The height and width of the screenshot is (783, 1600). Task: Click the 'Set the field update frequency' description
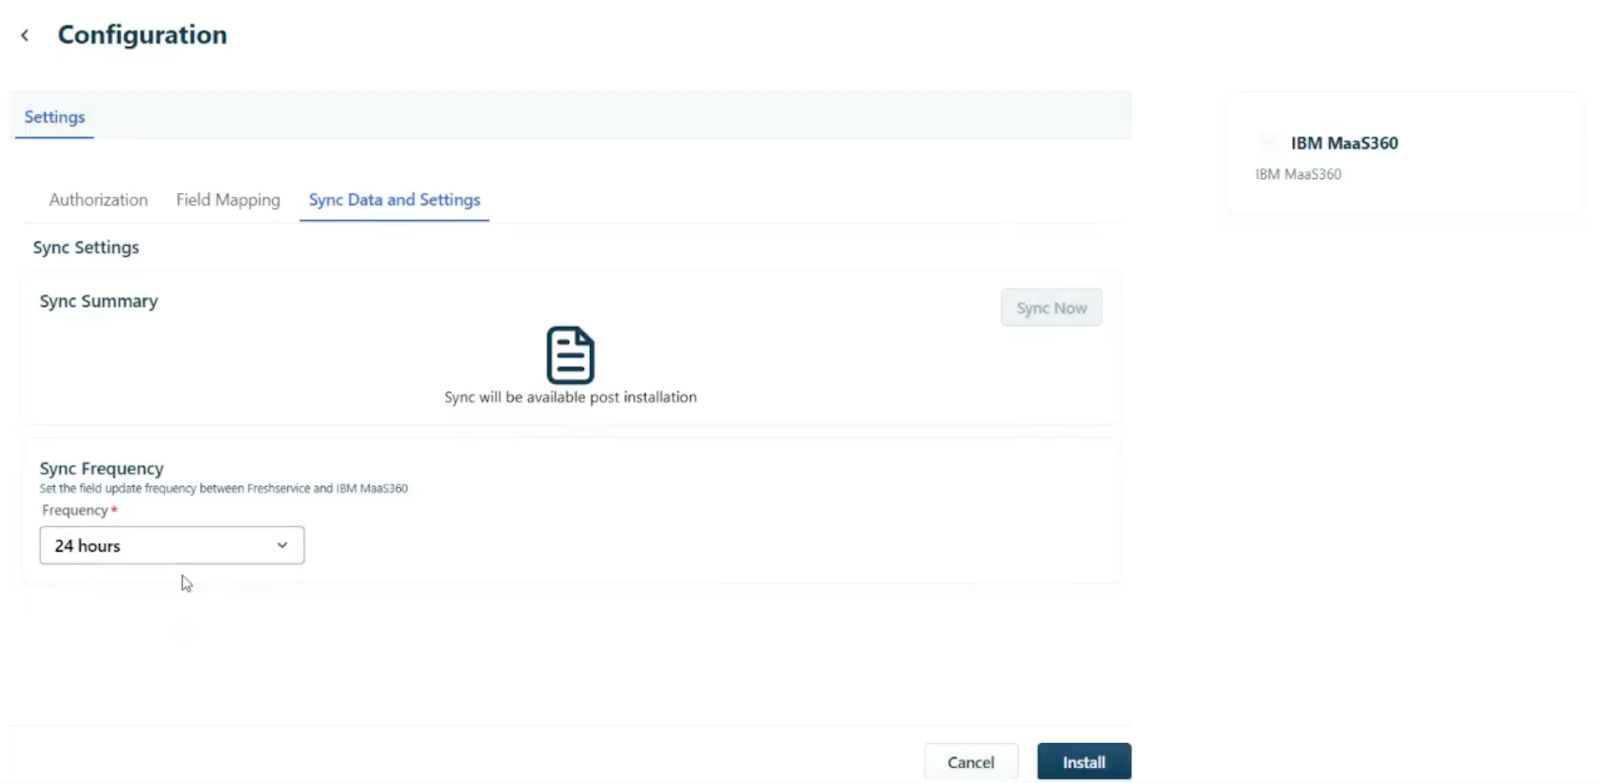(x=224, y=489)
